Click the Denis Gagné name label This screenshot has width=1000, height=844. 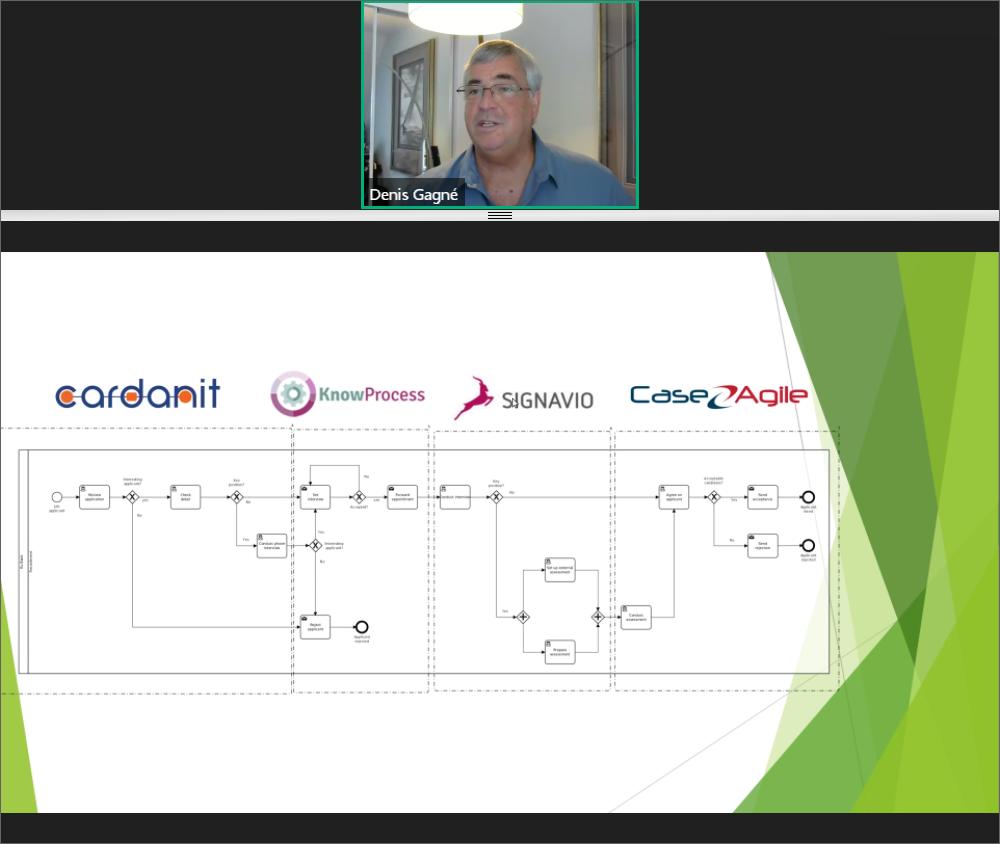pos(413,195)
